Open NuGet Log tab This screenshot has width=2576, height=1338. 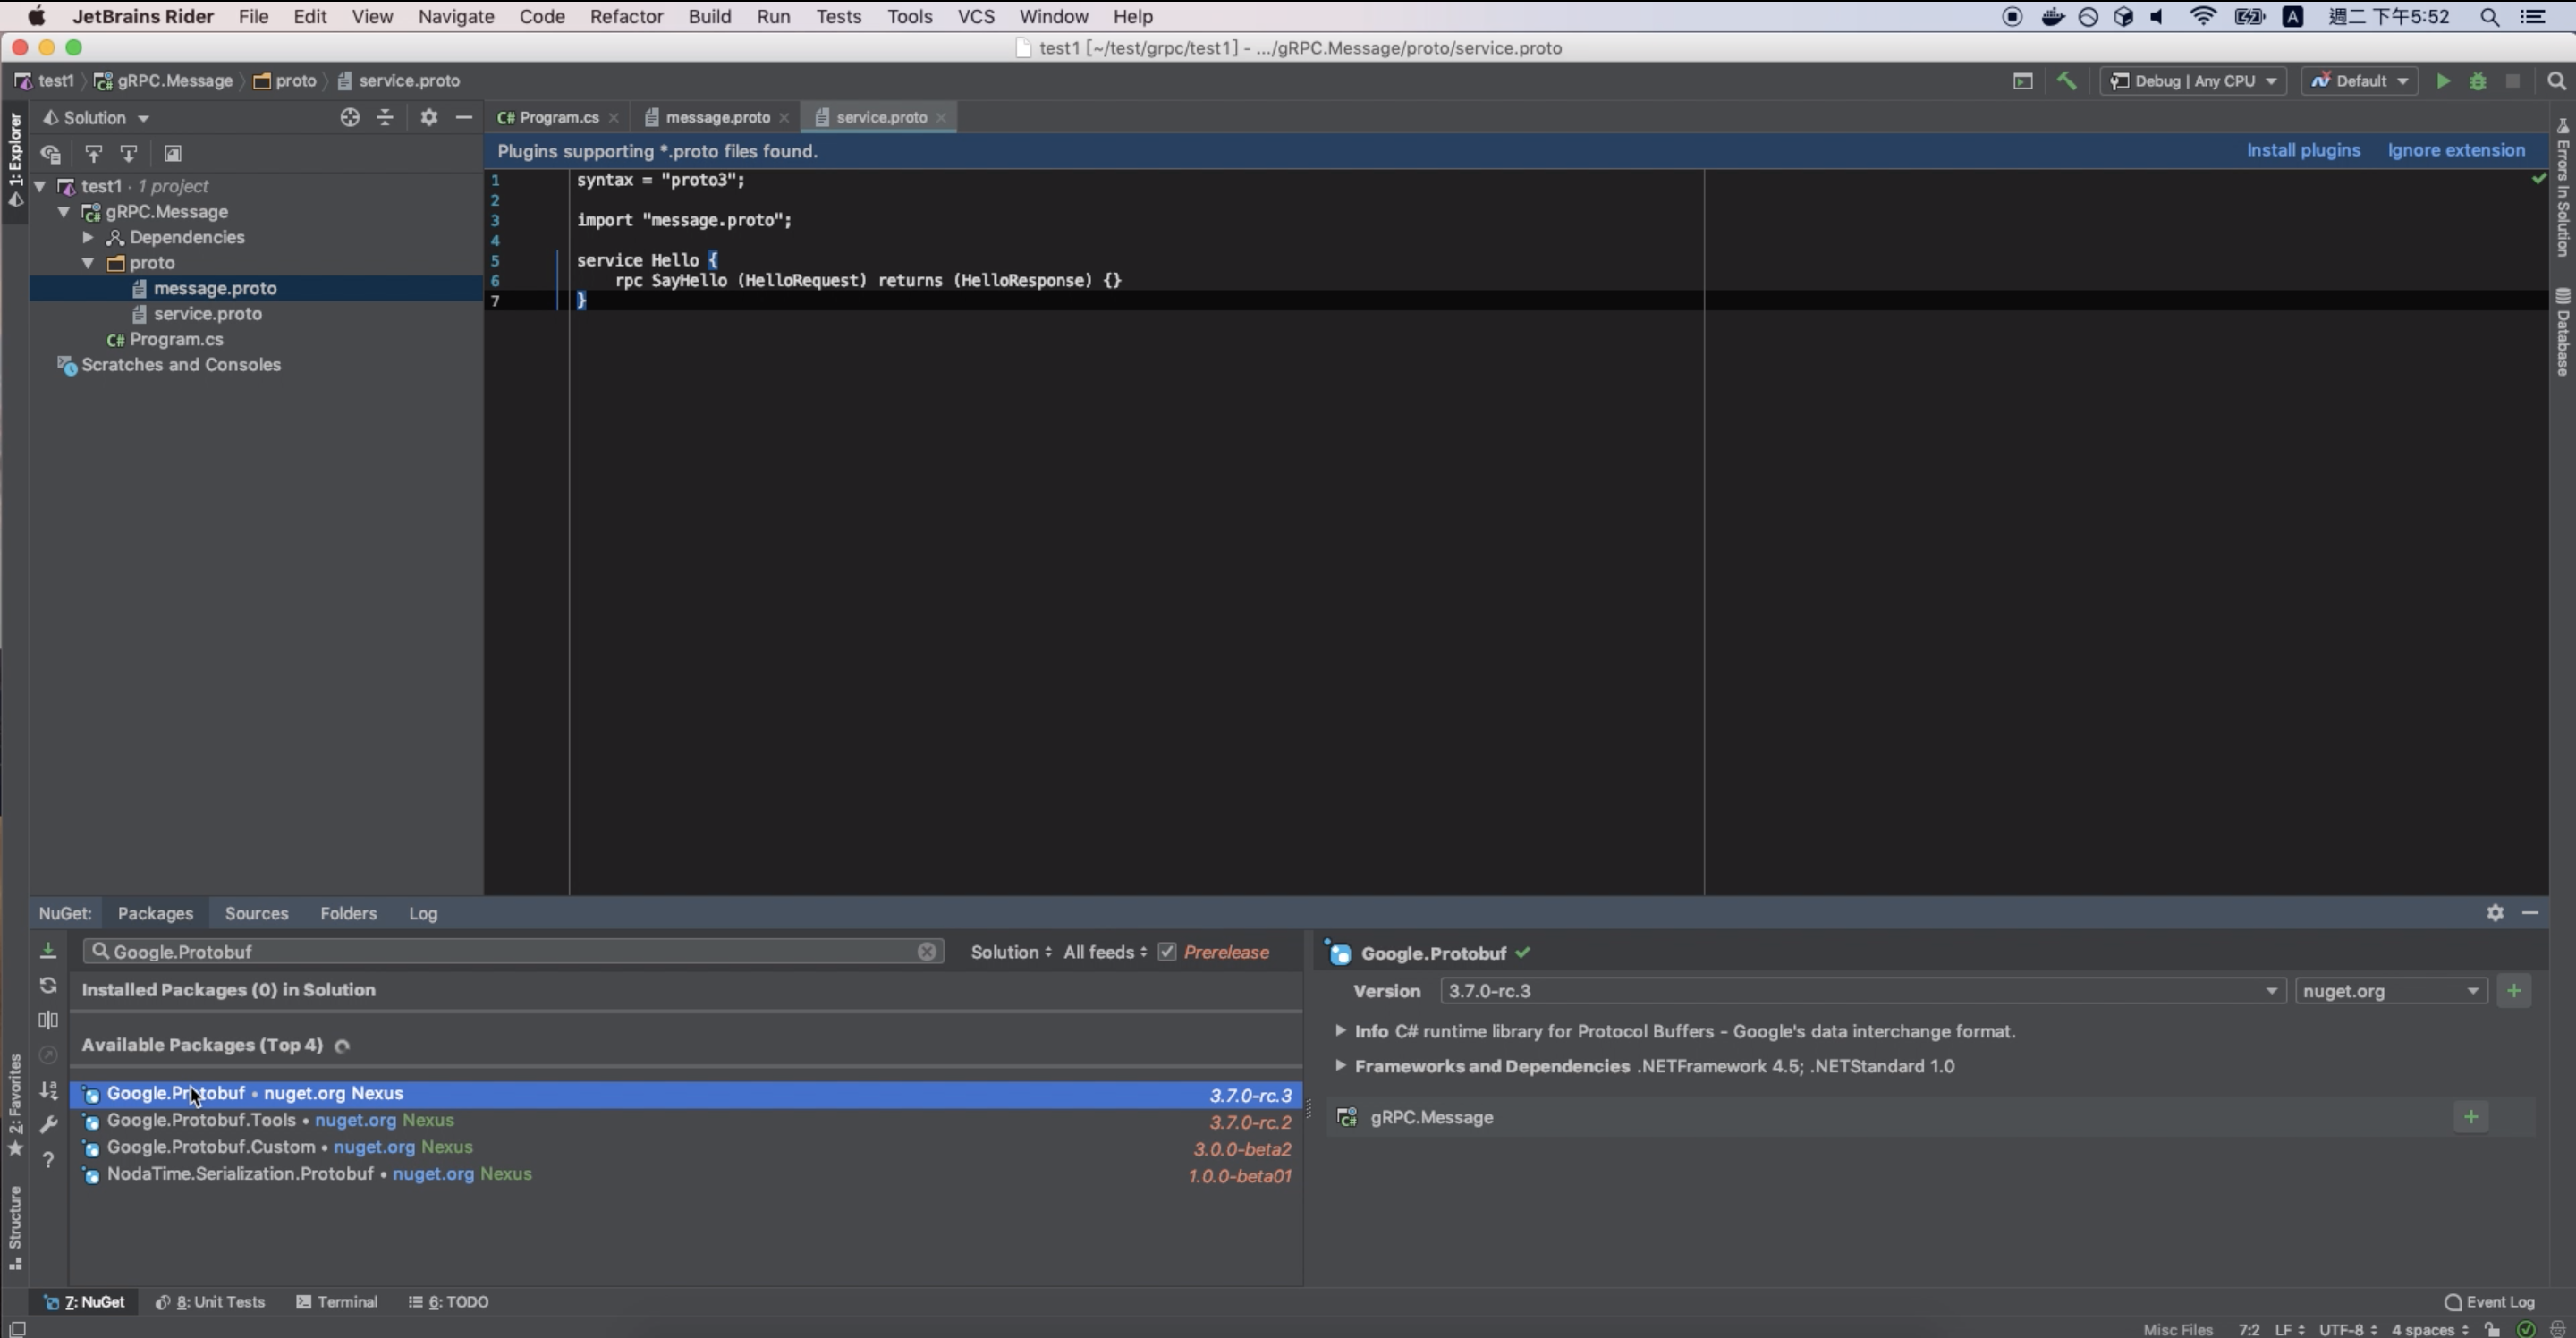click(423, 913)
